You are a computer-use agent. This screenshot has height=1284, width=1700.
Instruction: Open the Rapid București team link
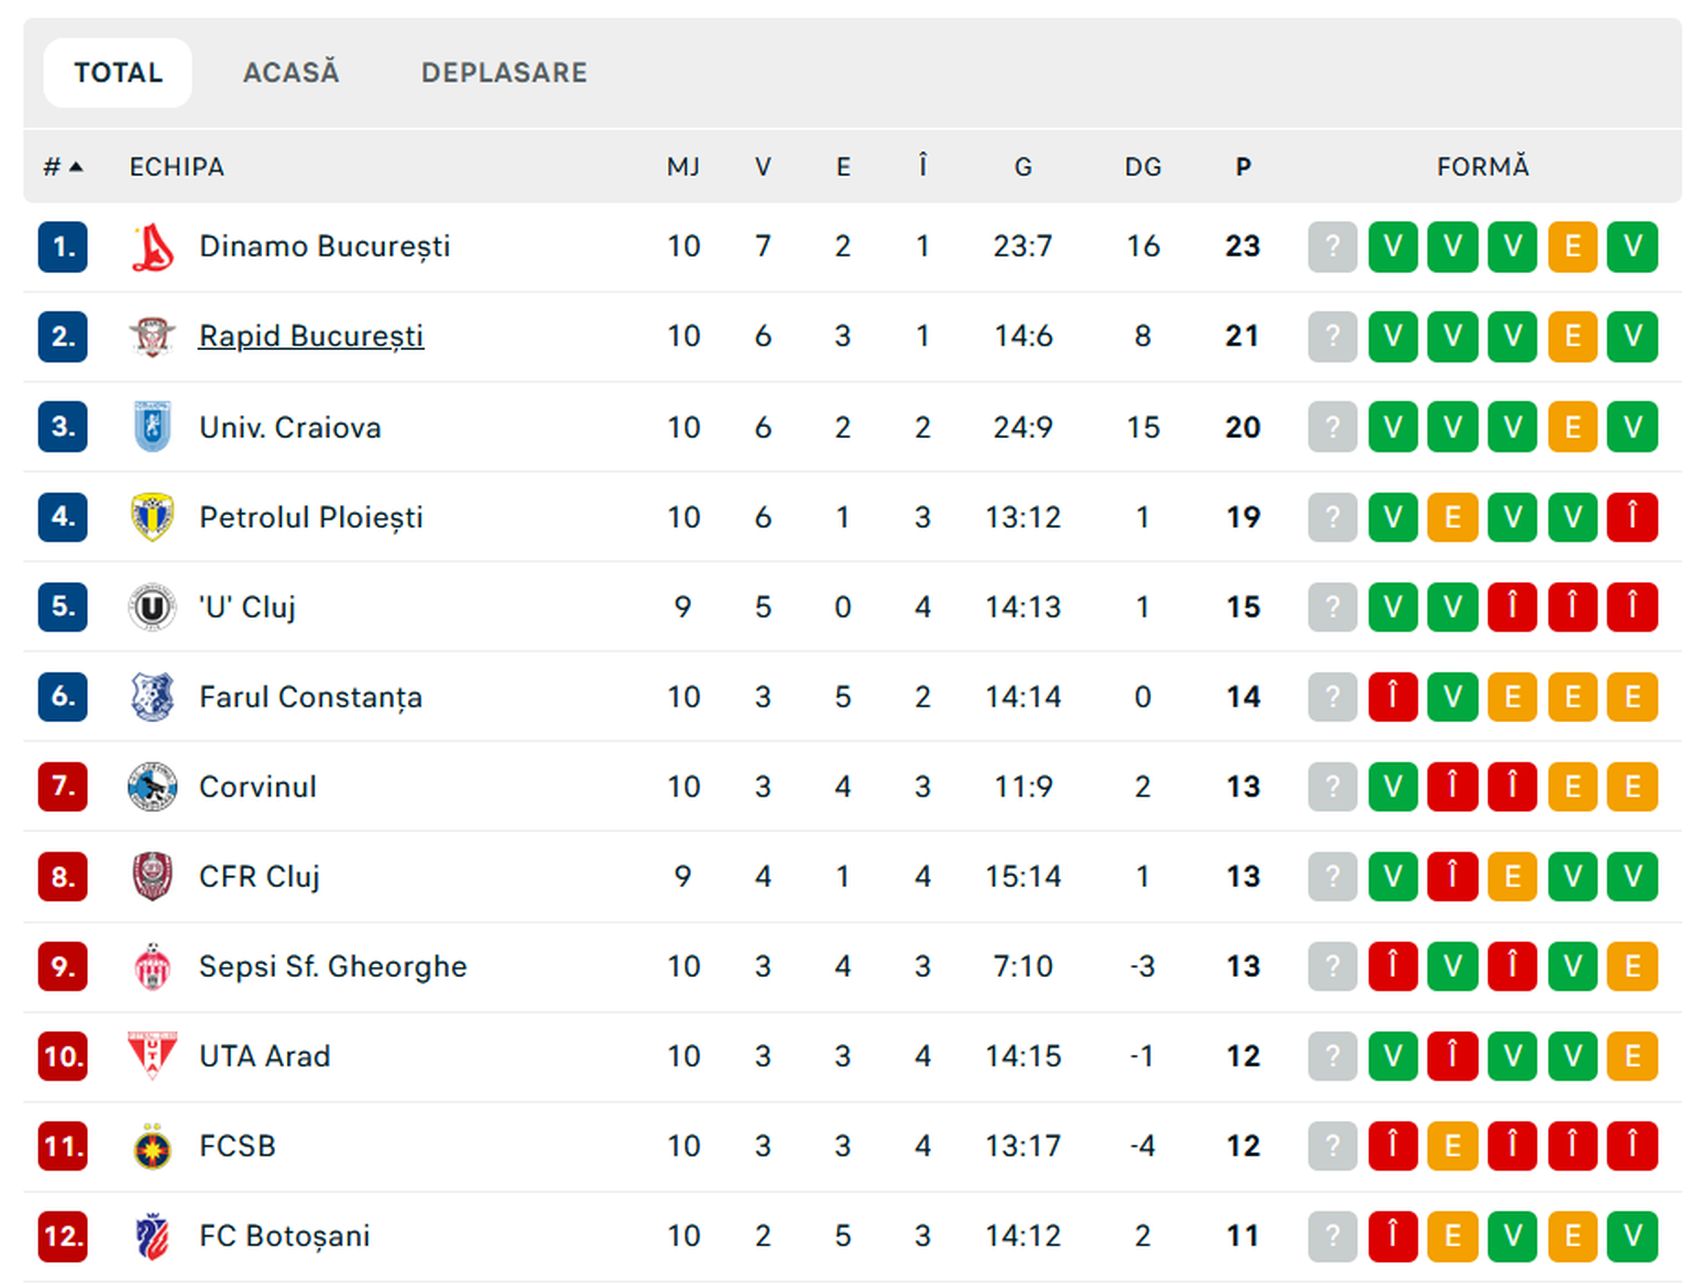pos(311,336)
